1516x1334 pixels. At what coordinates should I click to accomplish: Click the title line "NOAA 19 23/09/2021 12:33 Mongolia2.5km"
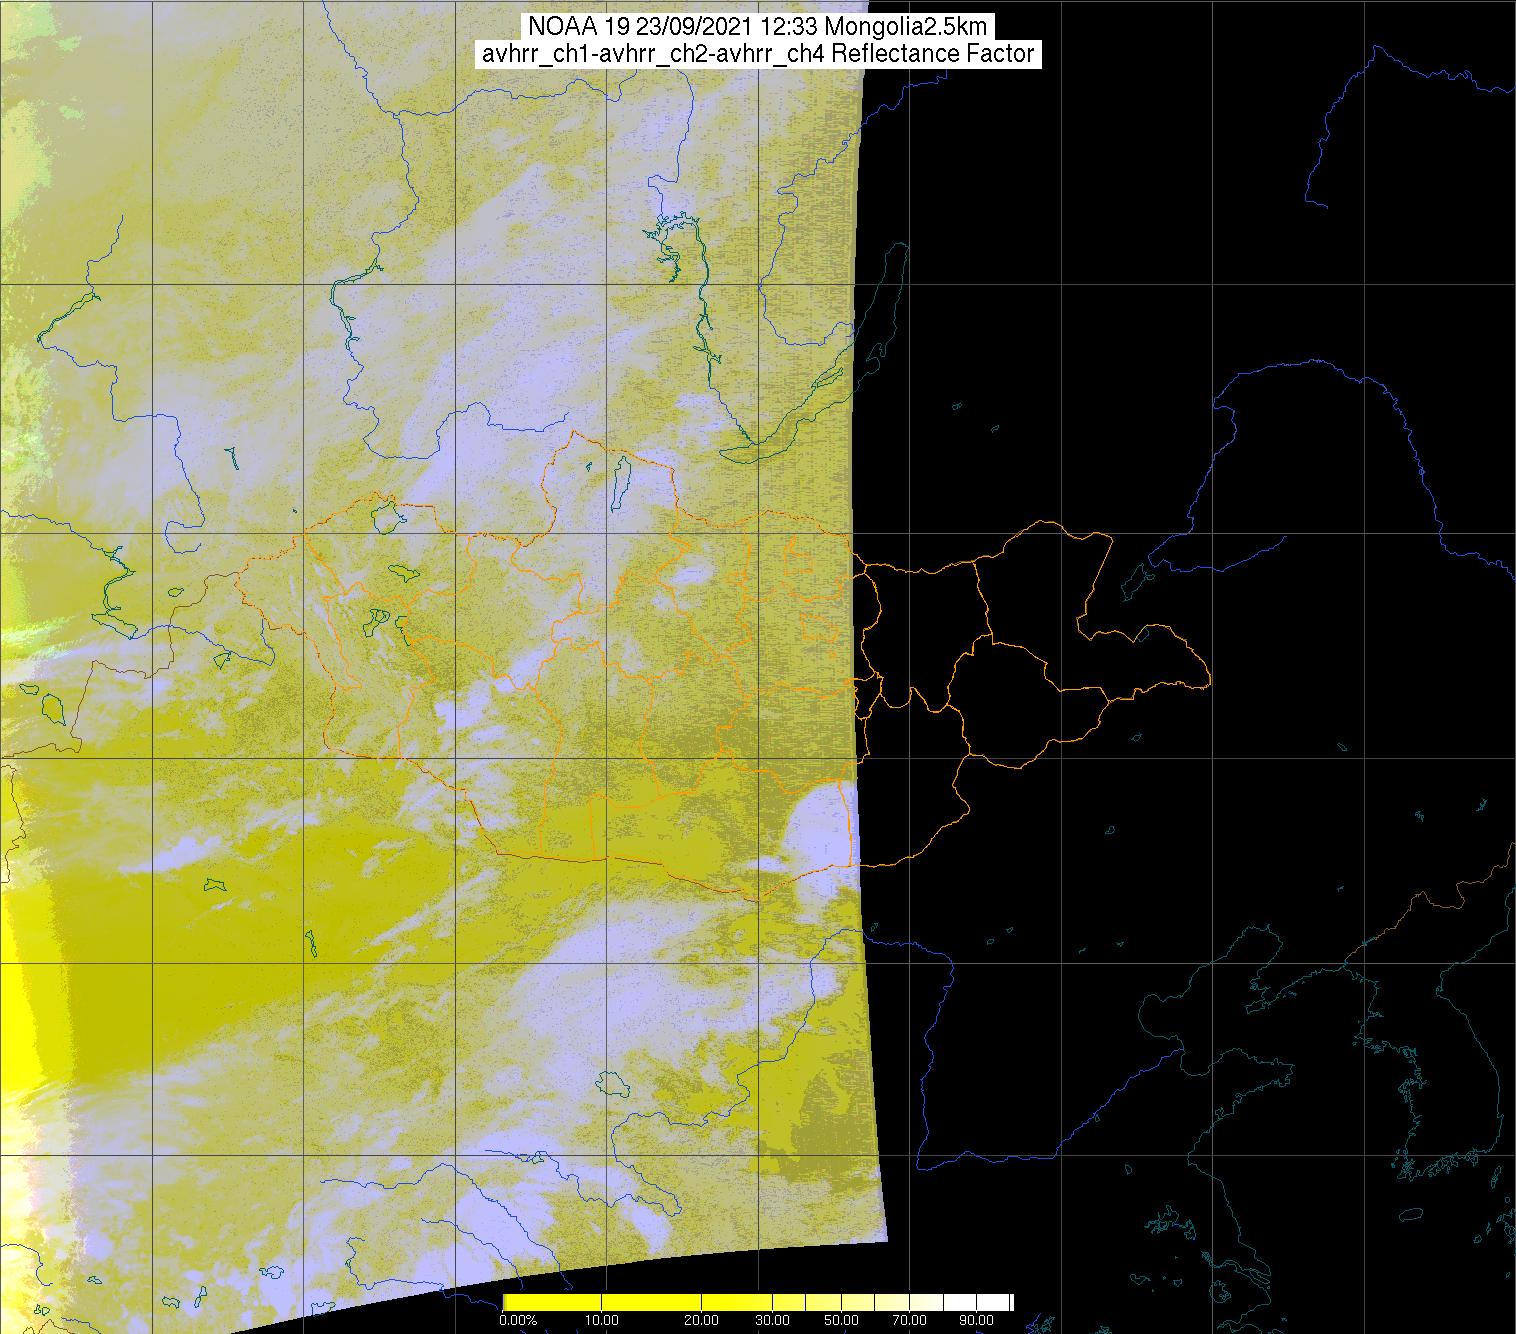click(757, 26)
